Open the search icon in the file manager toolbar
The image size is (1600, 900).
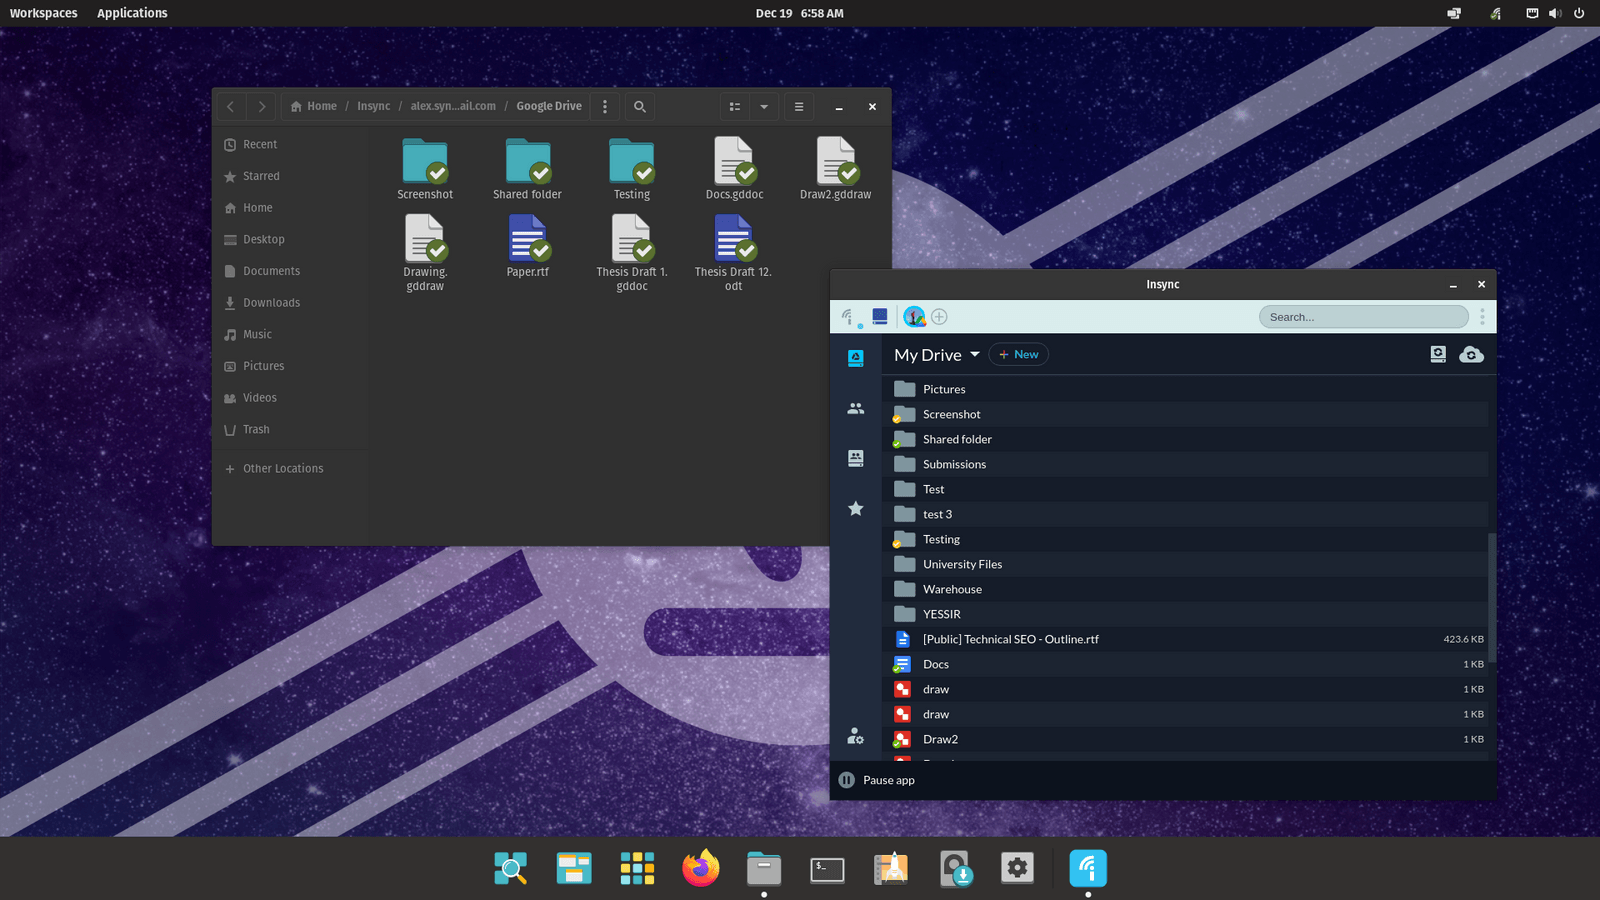639,106
